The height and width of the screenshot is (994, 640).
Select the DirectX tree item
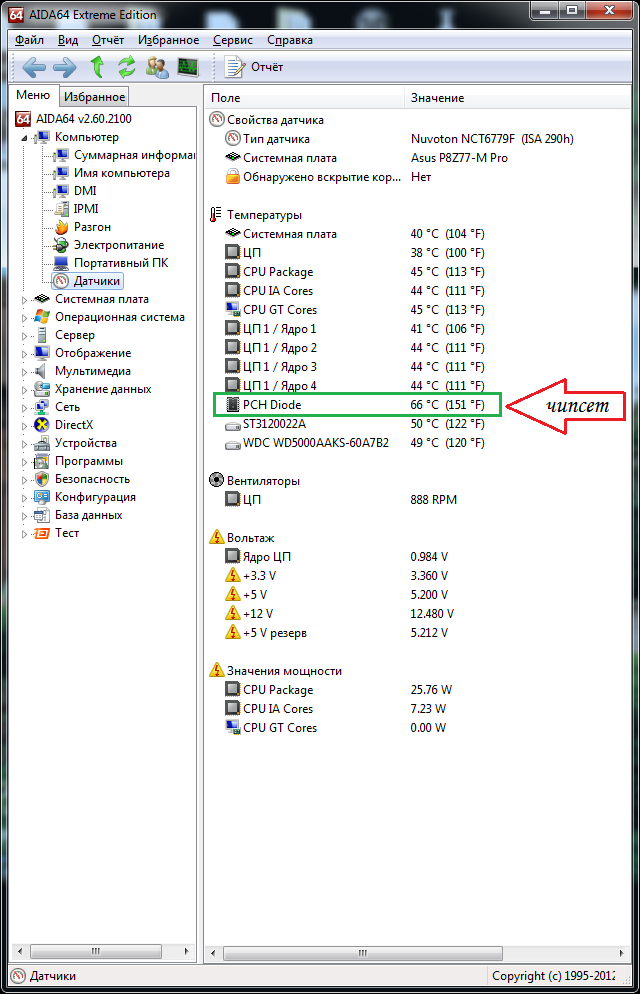point(73,425)
